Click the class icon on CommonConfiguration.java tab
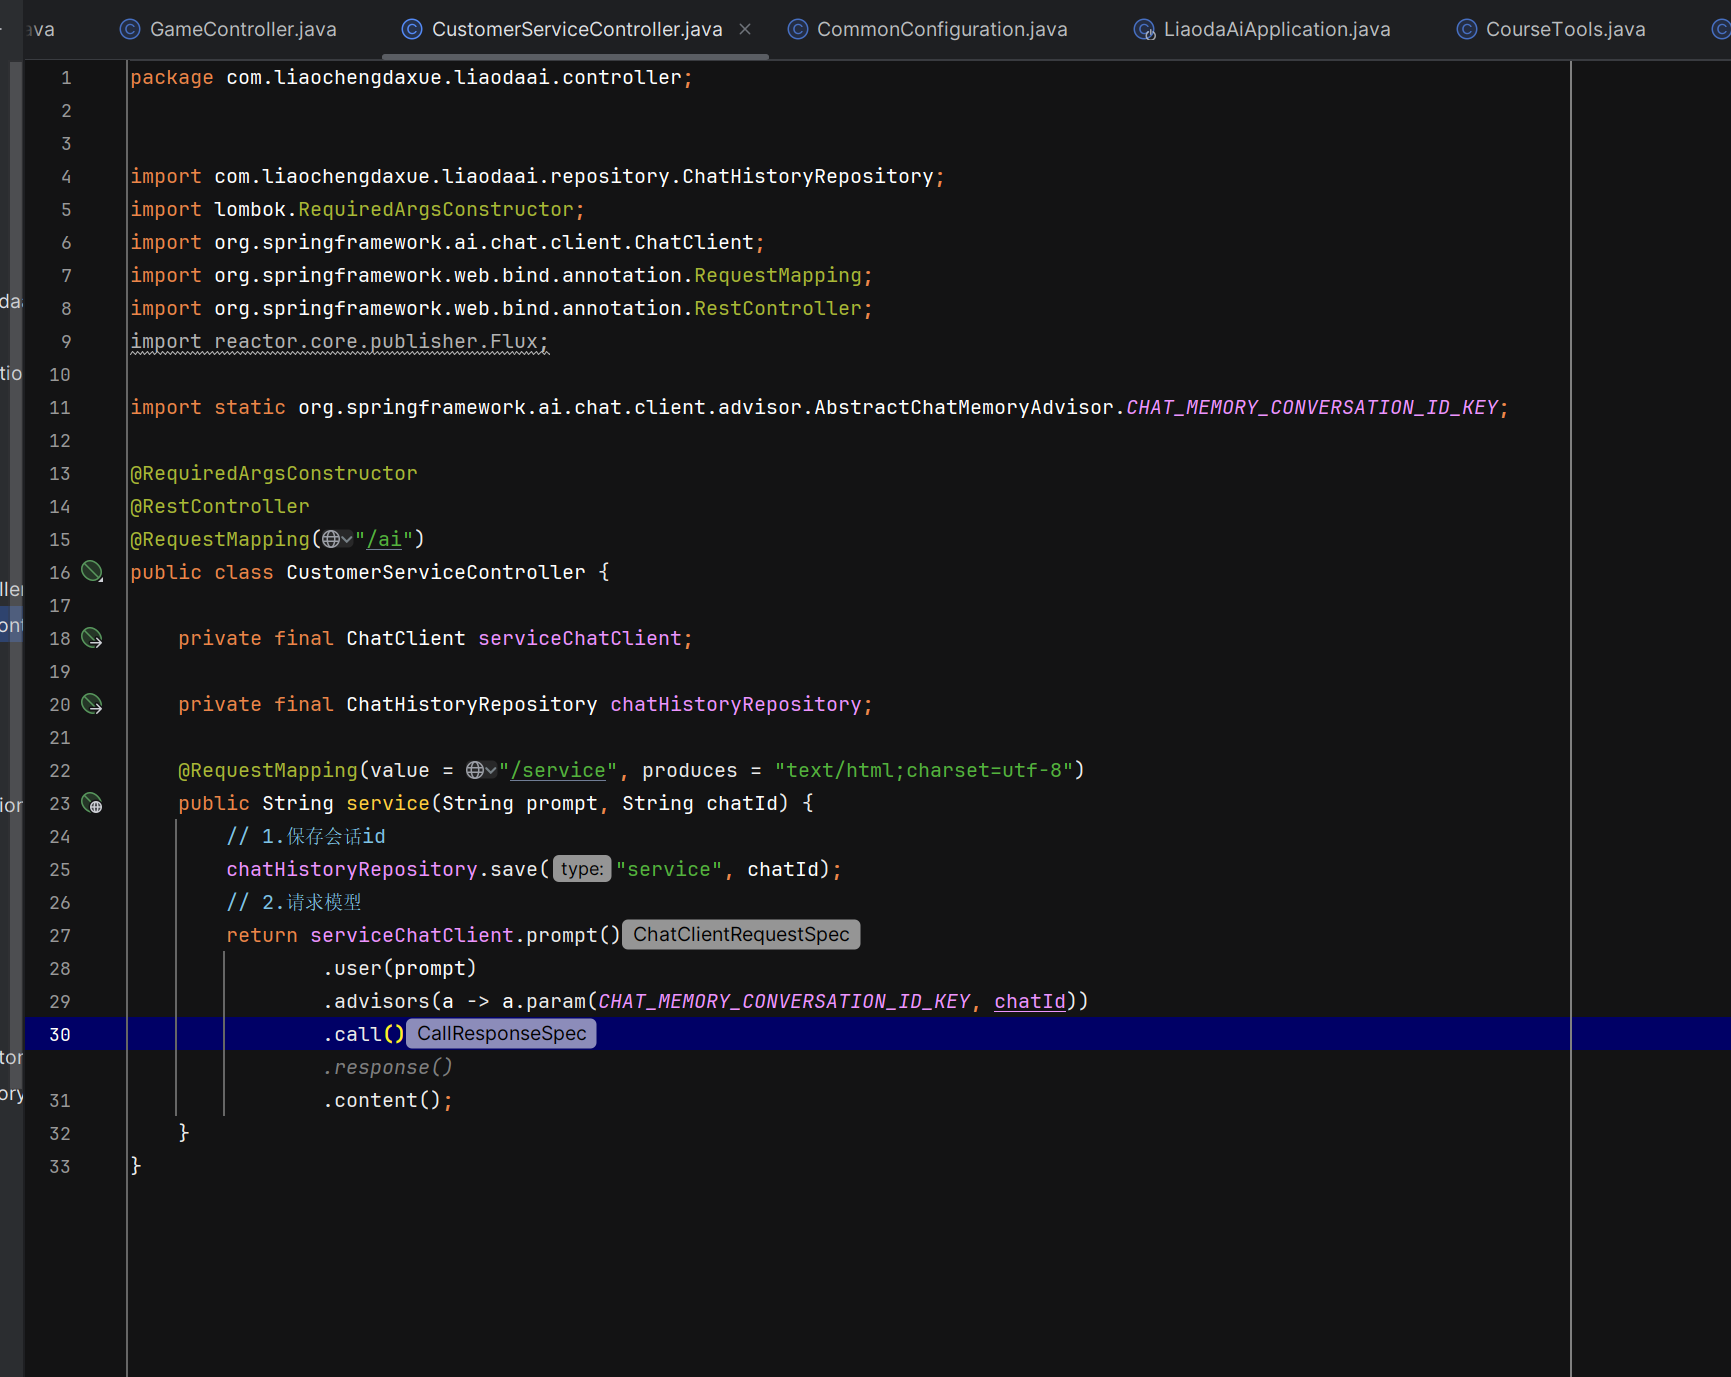 (797, 29)
